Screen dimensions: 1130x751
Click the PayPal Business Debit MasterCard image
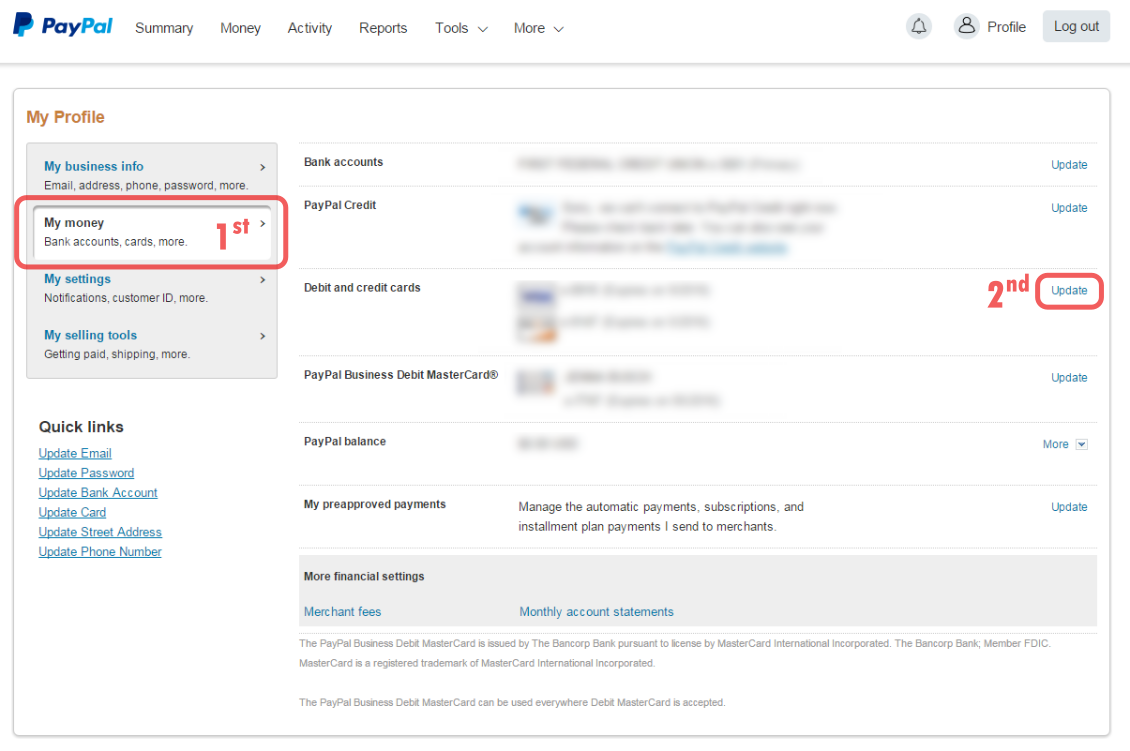click(536, 382)
